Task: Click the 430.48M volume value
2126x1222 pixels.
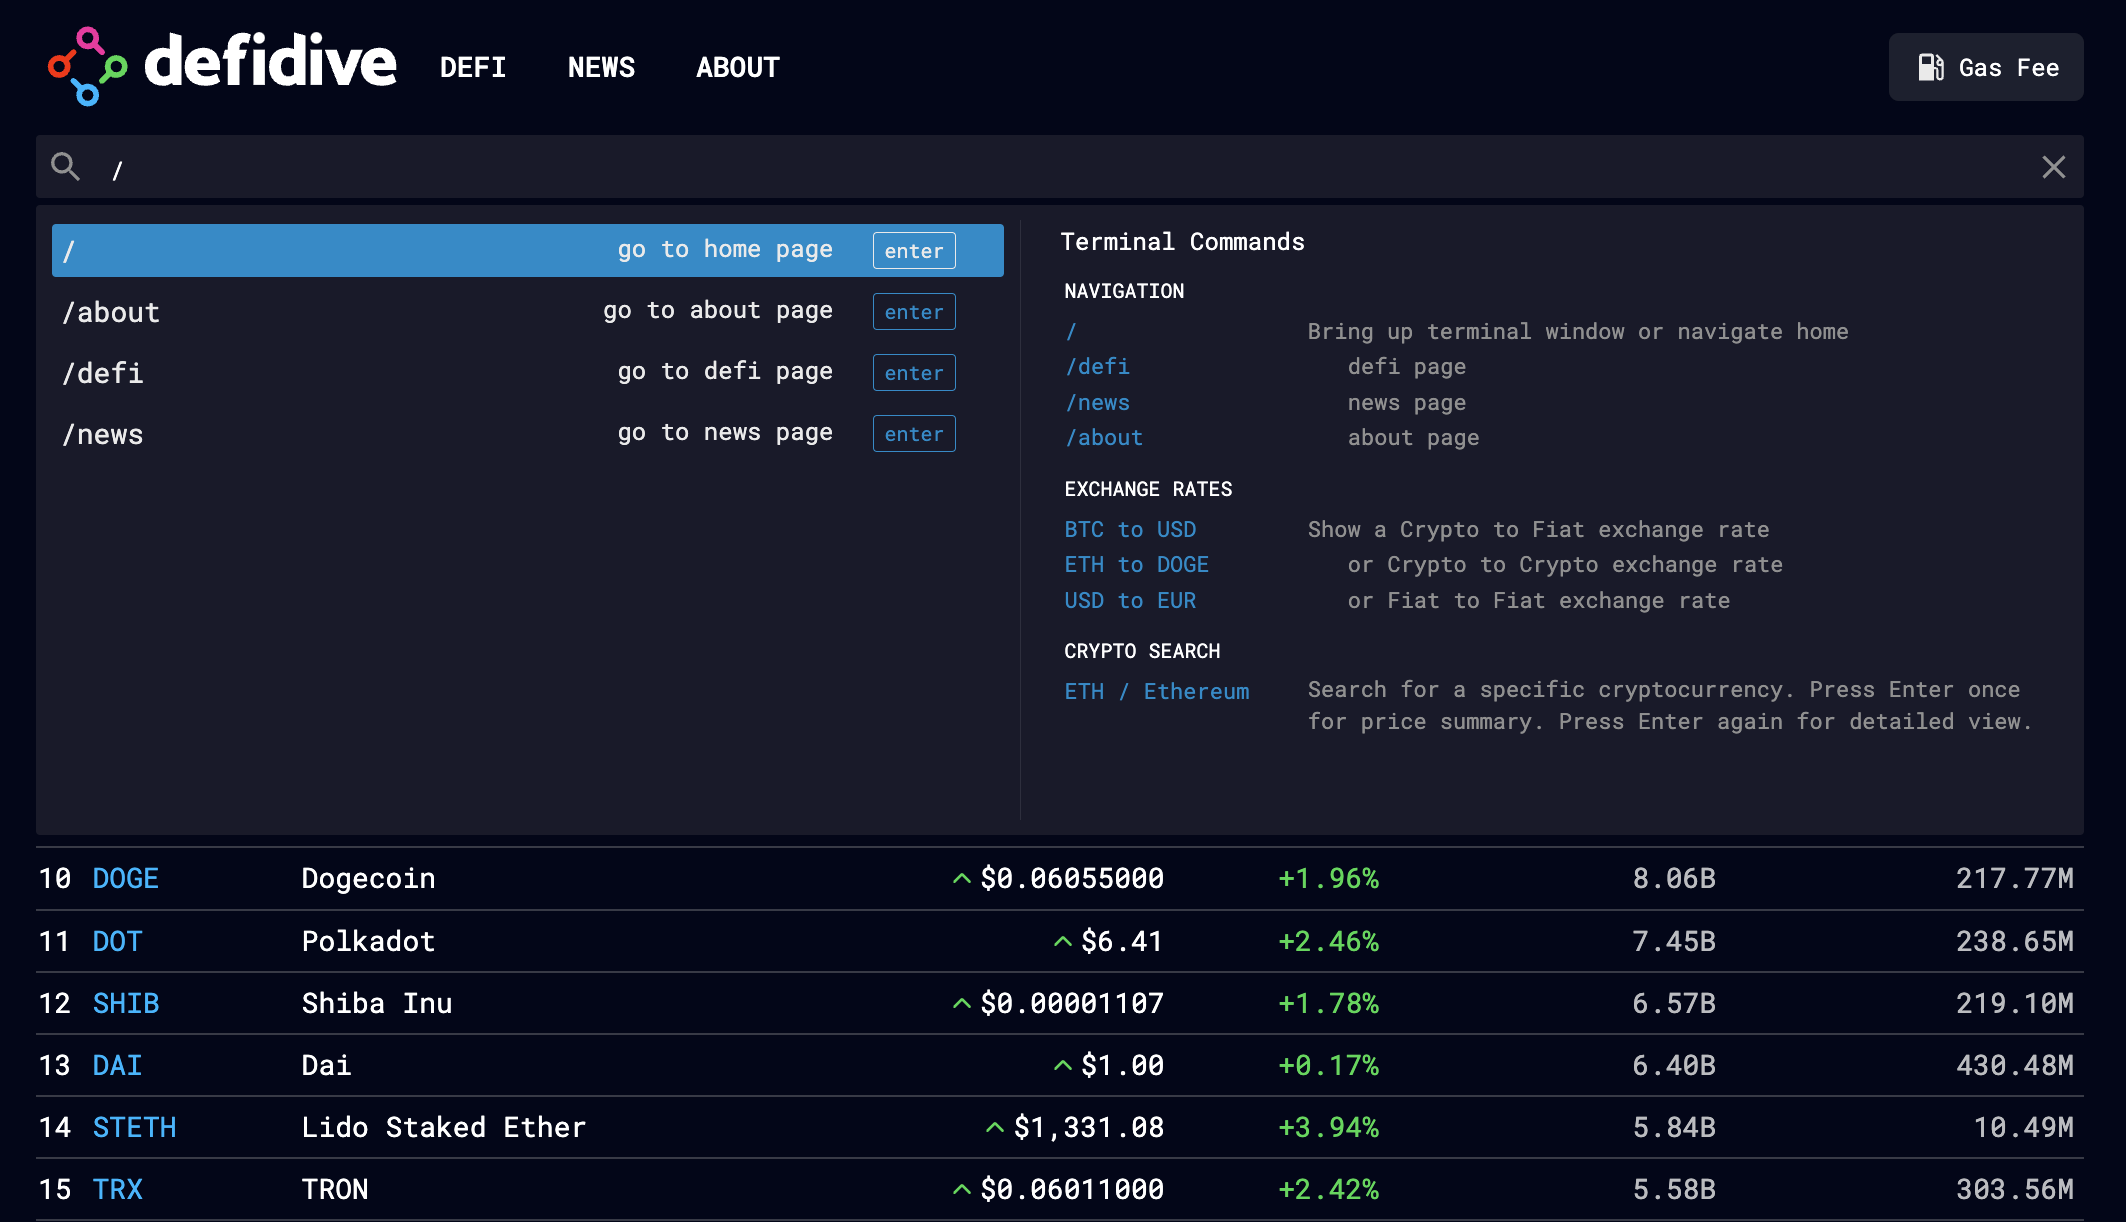Action: (x=2015, y=1065)
